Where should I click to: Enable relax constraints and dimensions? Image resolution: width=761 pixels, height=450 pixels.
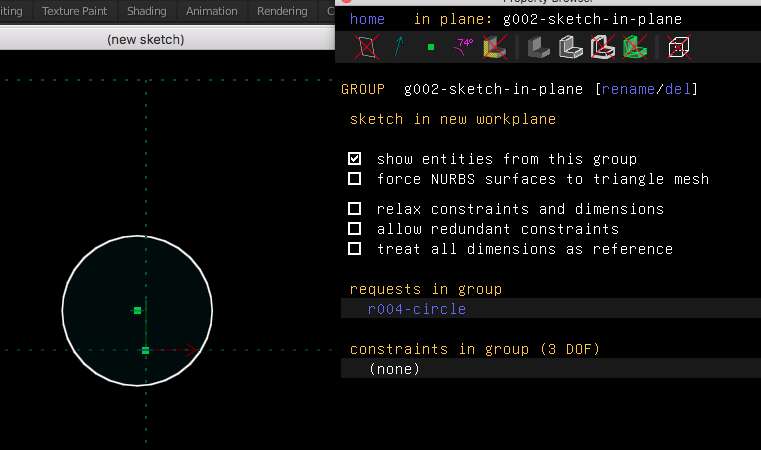(x=354, y=209)
